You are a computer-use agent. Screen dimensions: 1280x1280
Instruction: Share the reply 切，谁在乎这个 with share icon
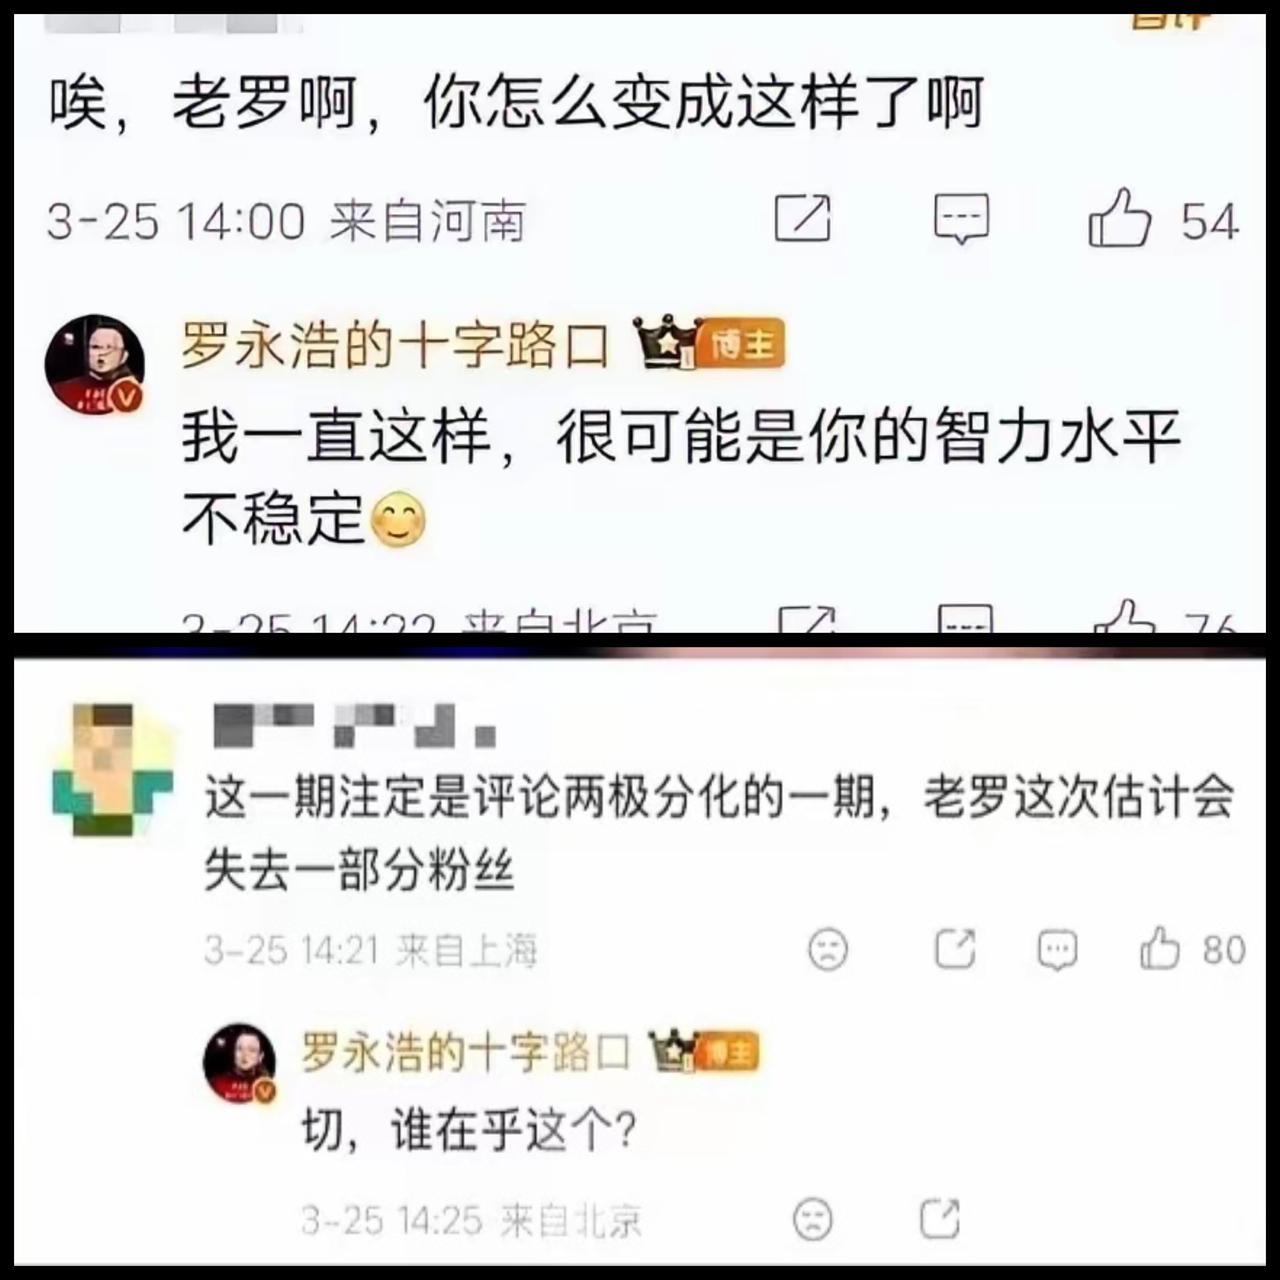click(x=939, y=1218)
